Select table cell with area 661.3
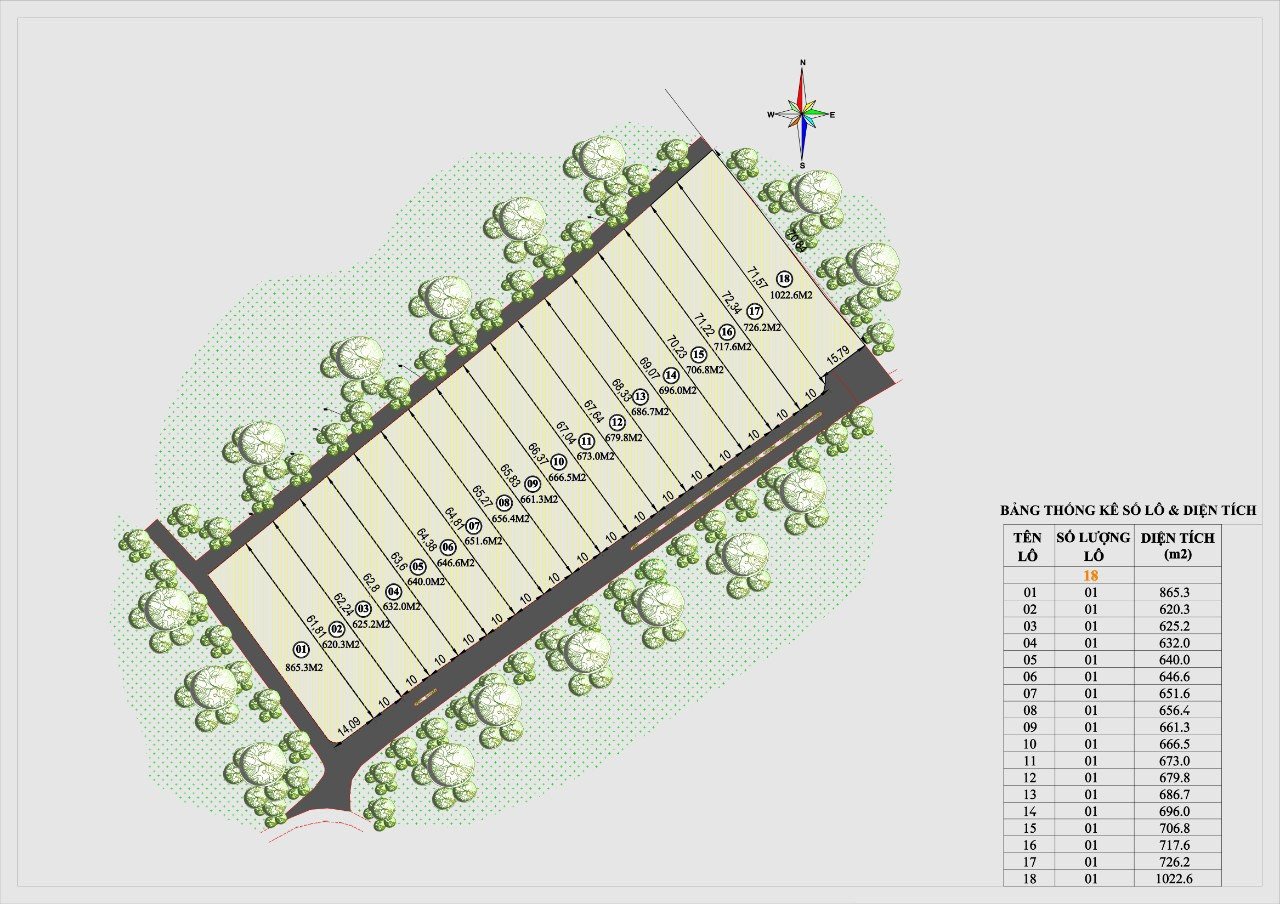 [1178, 728]
